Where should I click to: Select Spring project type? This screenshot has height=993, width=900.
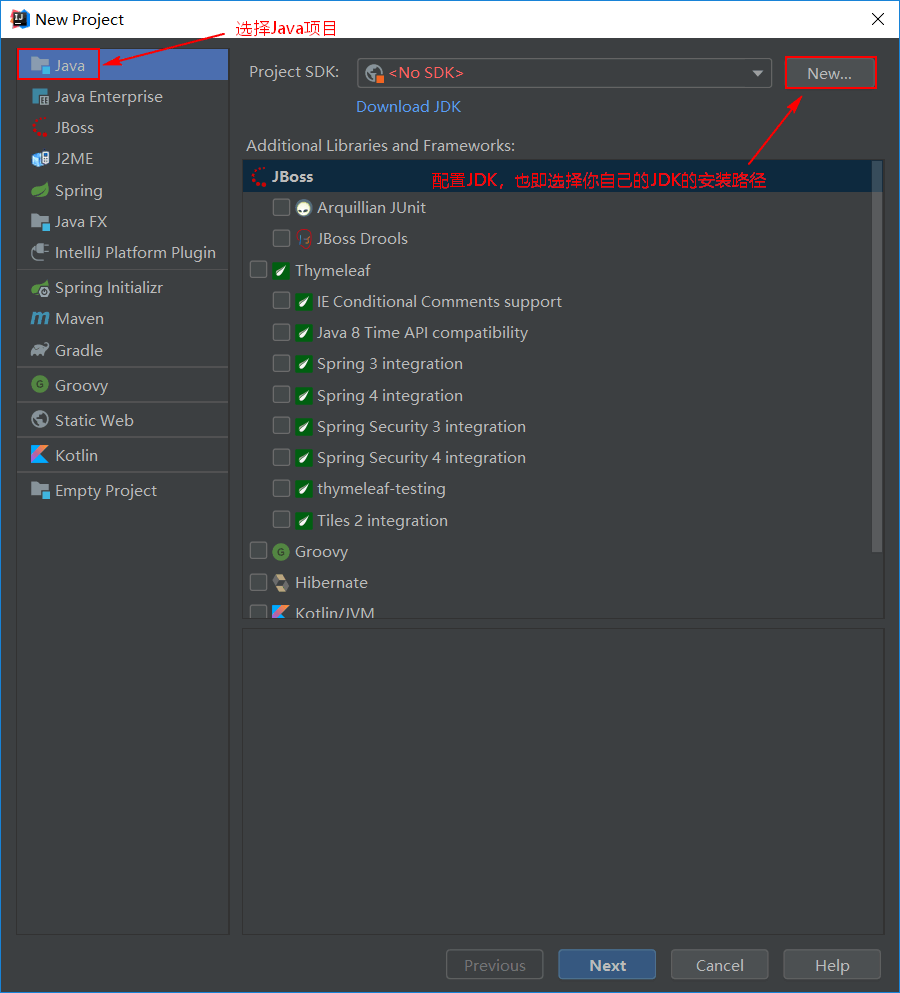point(123,190)
